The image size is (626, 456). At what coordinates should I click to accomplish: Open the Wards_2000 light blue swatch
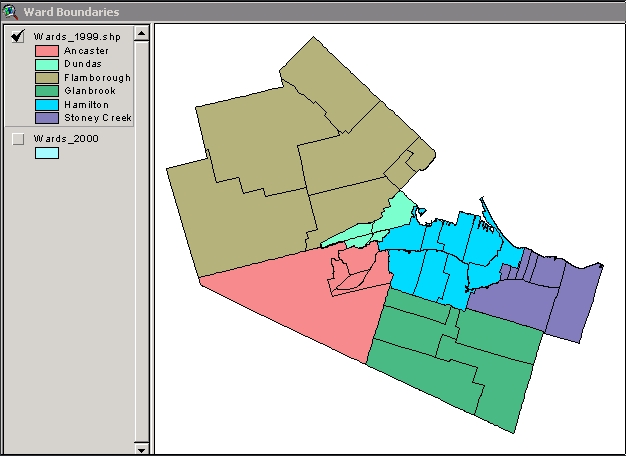[x=47, y=153]
